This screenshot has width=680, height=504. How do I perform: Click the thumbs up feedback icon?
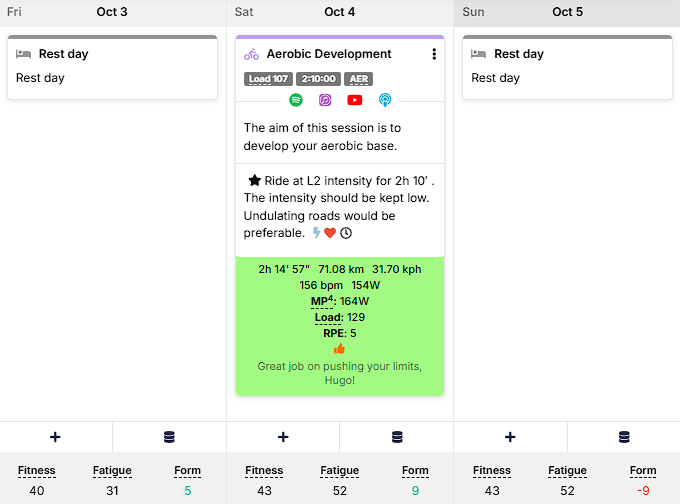click(339, 349)
